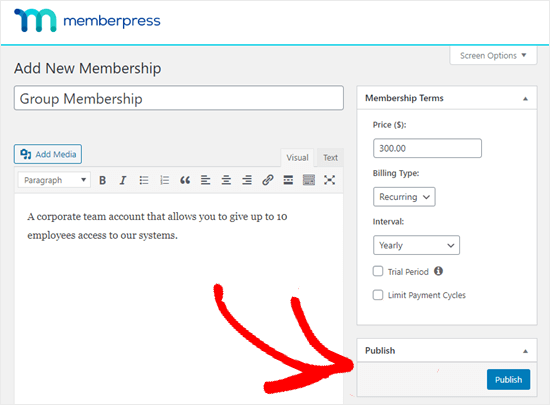Switch to the Text editor tab

(x=330, y=157)
